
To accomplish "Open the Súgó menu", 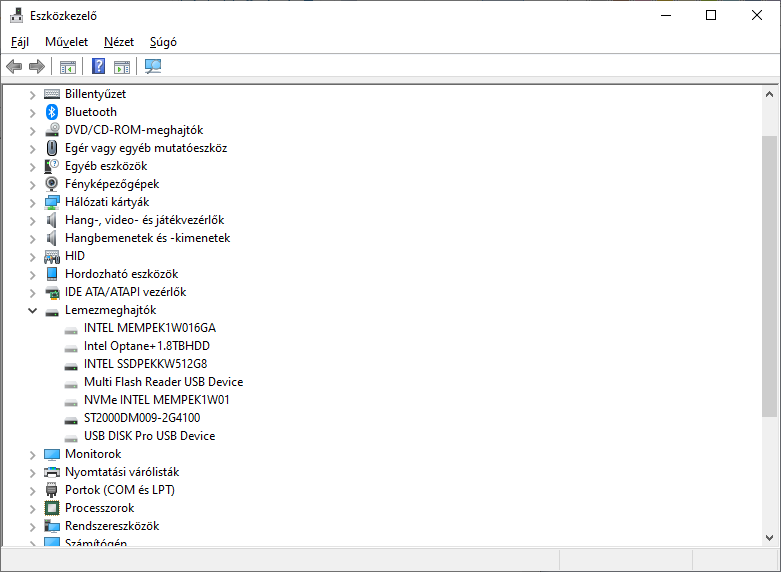I will pyautogui.click(x=163, y=42).
